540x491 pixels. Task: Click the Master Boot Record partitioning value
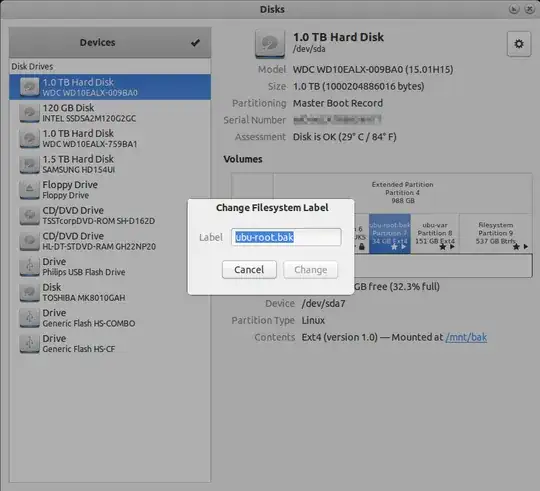click(x=338, y=103)
